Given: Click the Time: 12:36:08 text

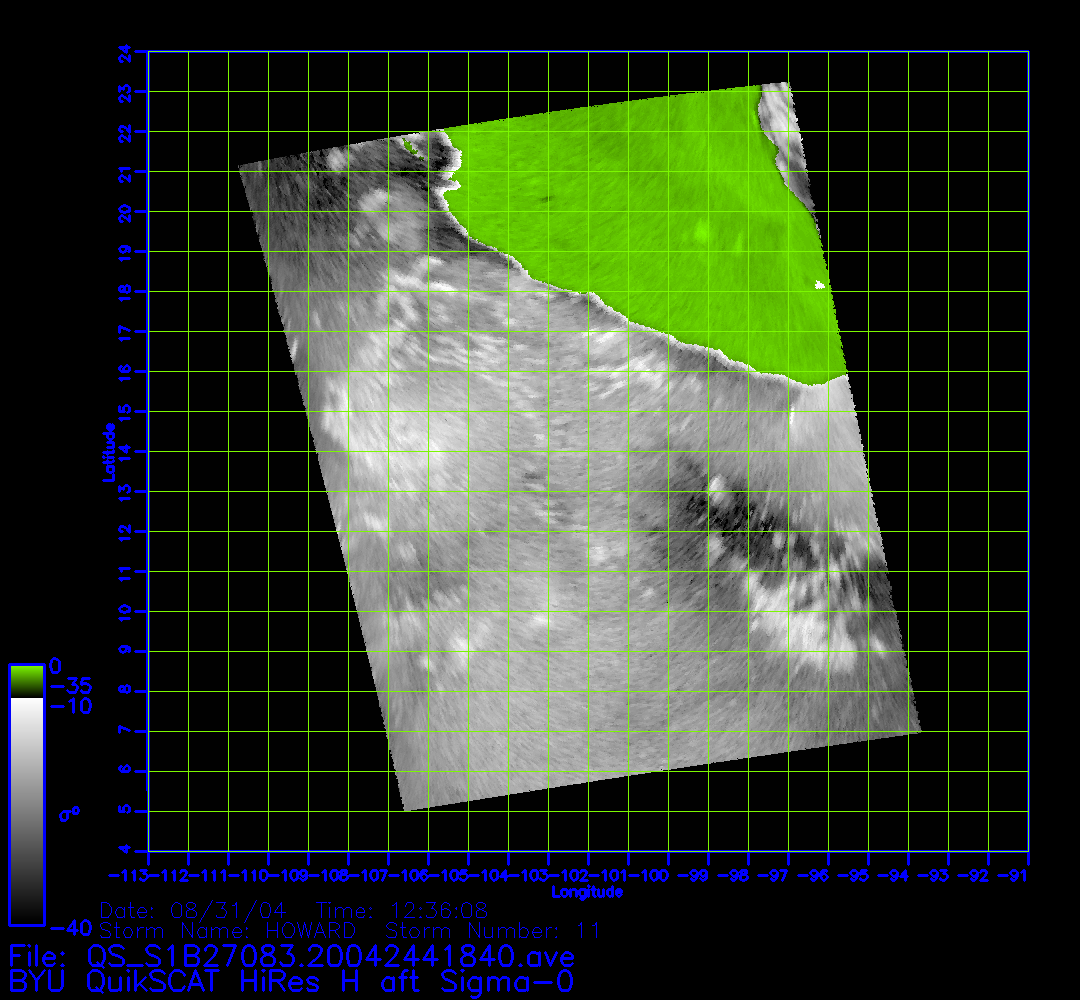Looking at the screenshot, I should (401, 910).
